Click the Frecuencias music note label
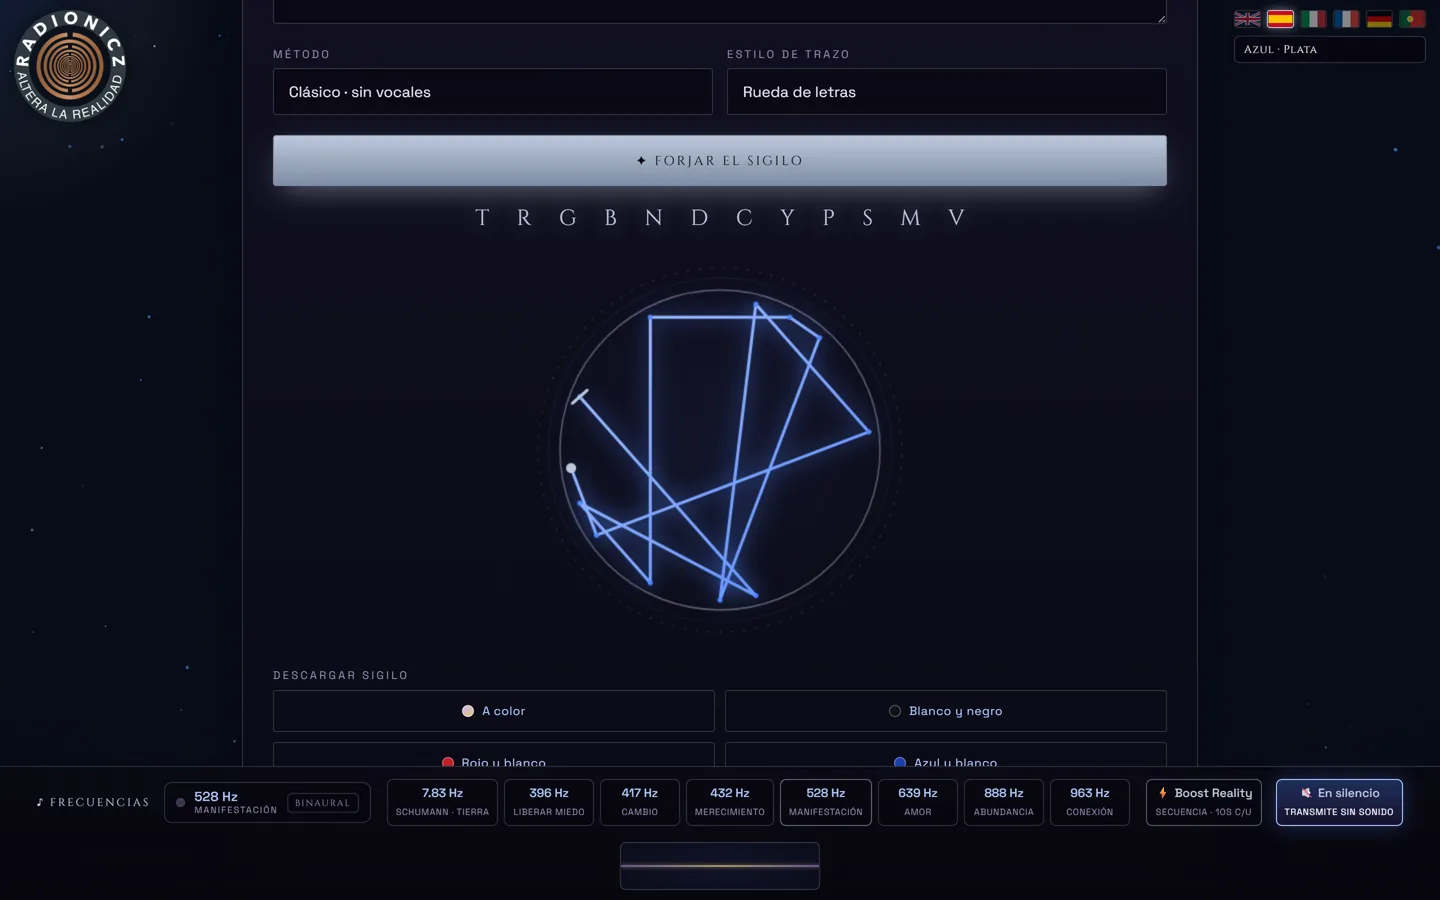This screenshot has width=1440, height=900. coord(92,802)
